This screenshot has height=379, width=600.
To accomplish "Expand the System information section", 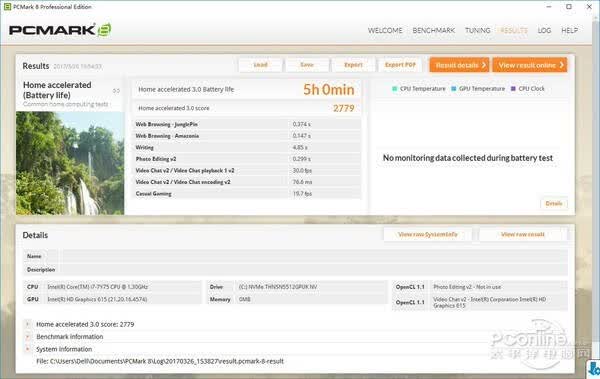I will (x=28, y=349).
